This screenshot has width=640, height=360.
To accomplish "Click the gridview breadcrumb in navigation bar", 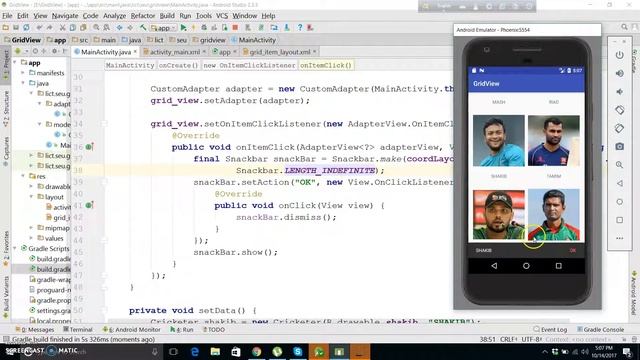I will pyautogui.click(x=209, y=40).
